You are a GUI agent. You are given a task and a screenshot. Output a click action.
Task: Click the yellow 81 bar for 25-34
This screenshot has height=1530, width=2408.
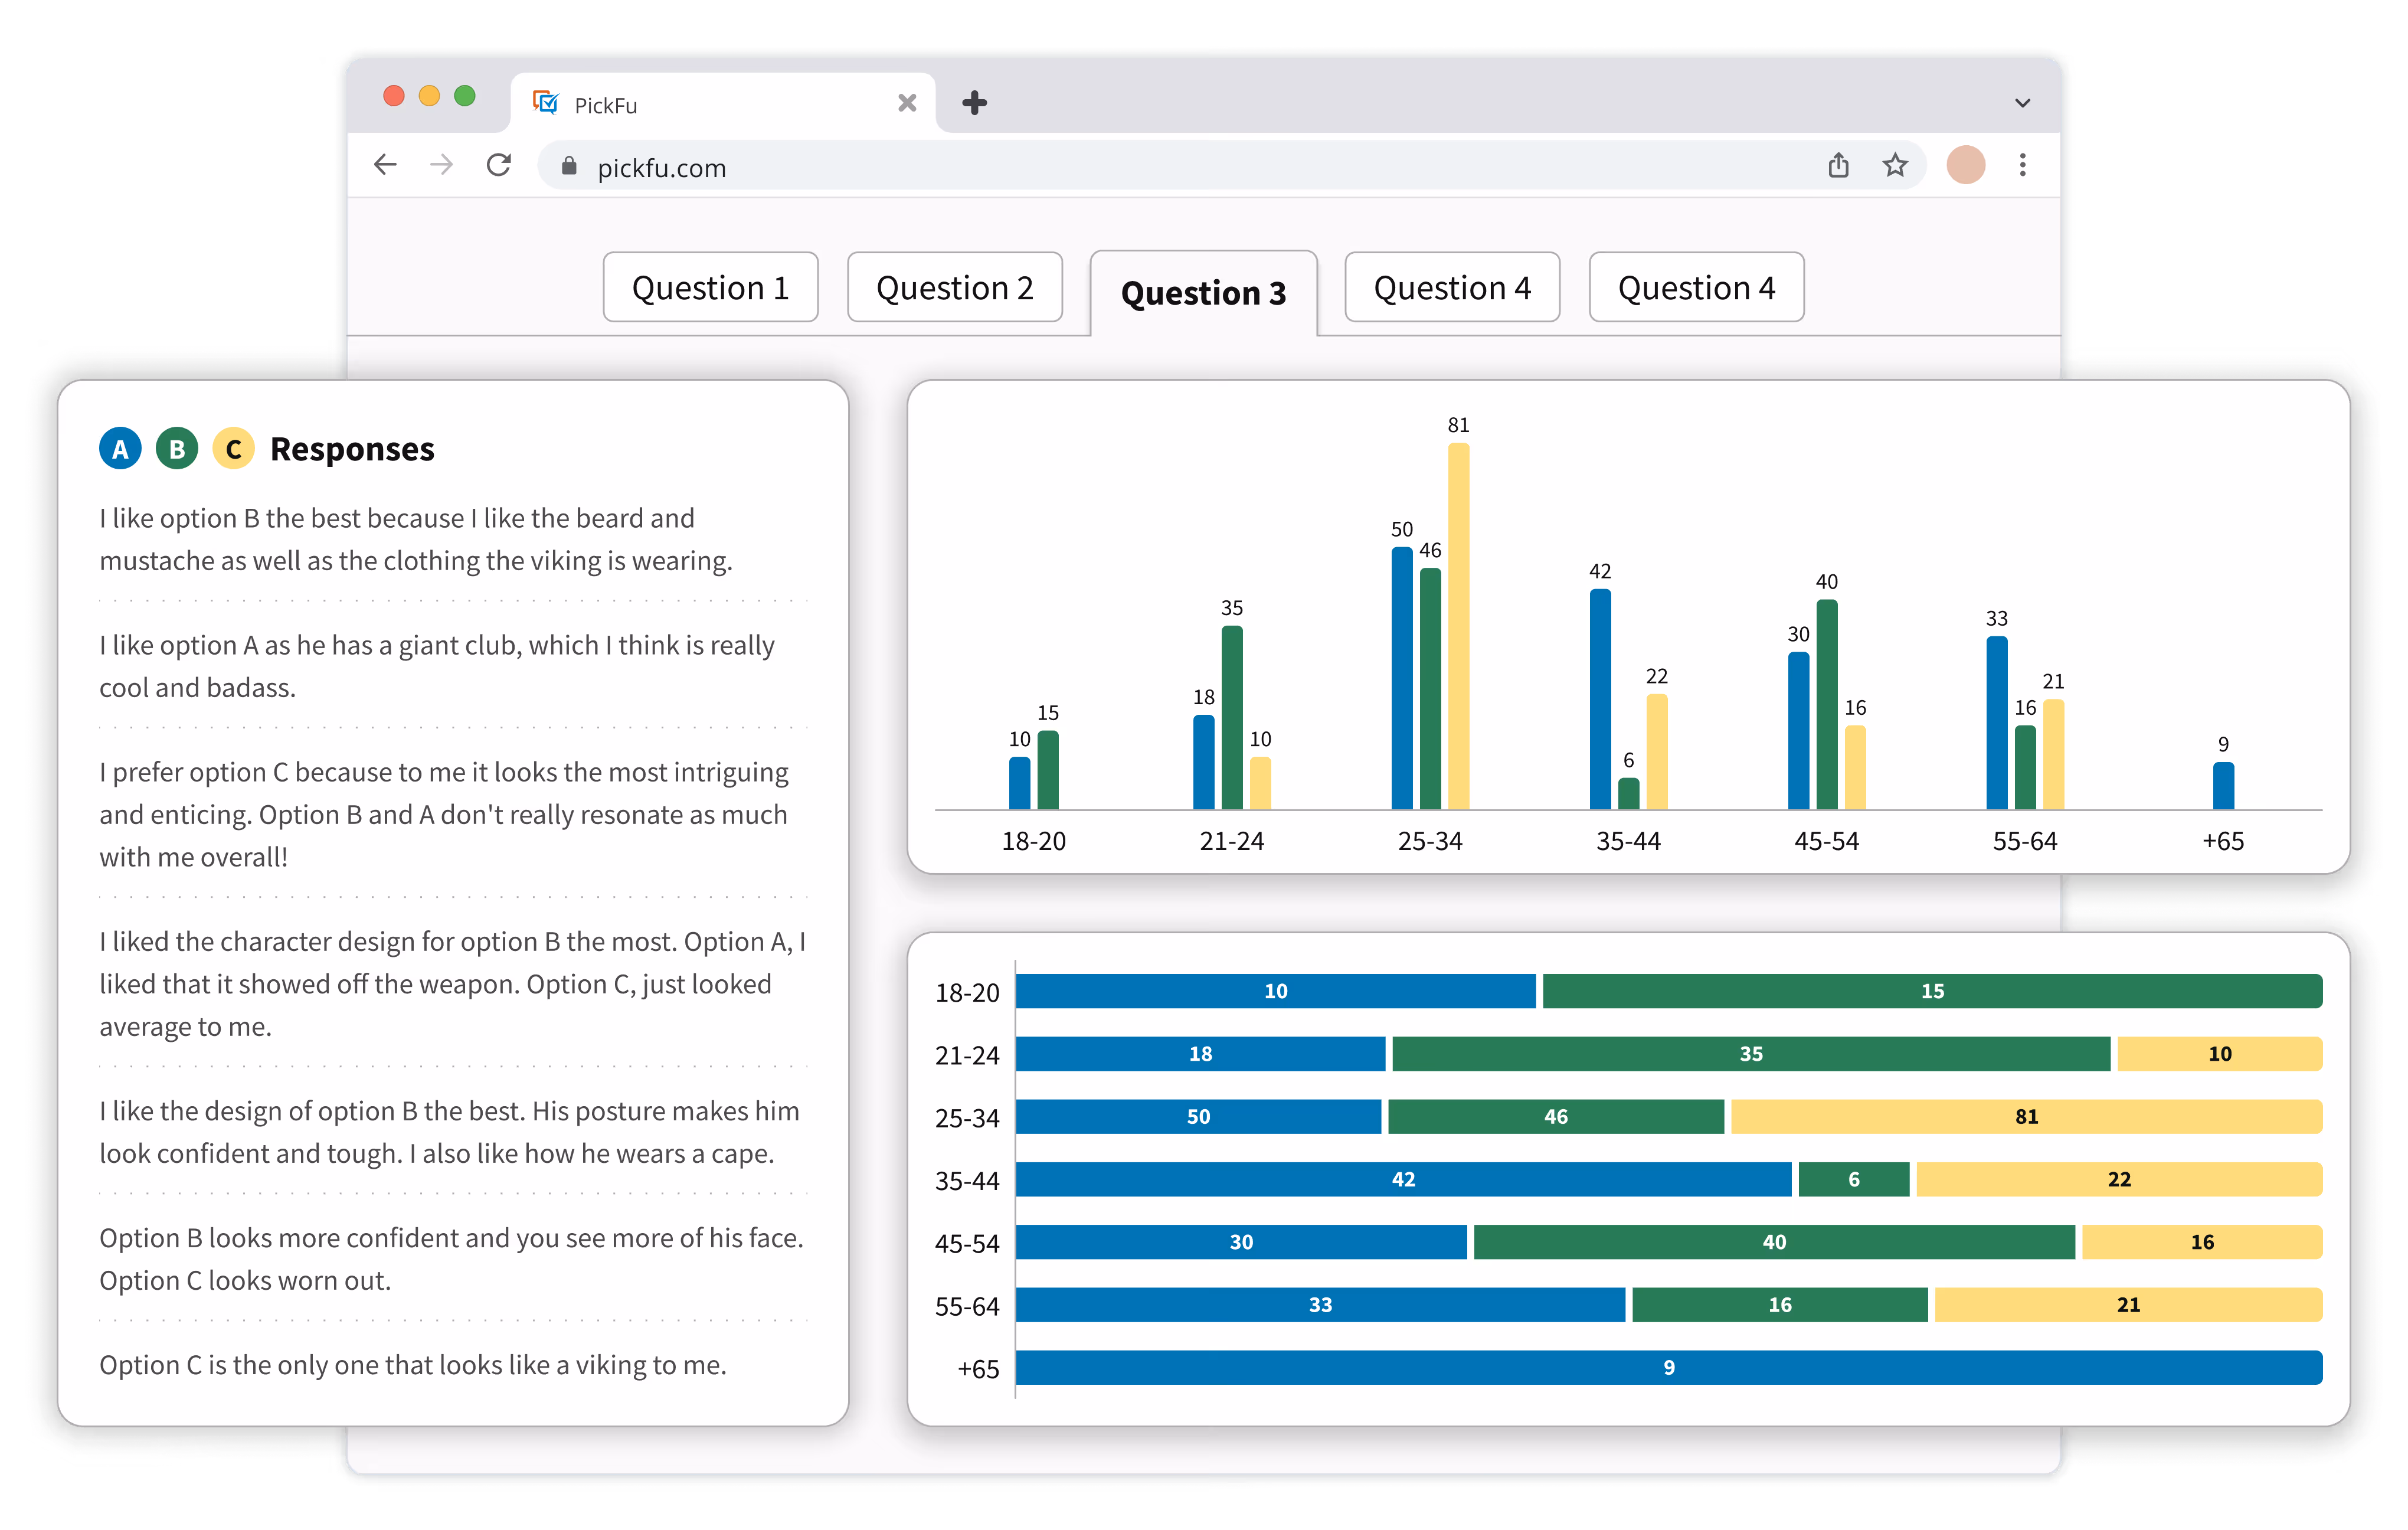tap(1458, 626)
